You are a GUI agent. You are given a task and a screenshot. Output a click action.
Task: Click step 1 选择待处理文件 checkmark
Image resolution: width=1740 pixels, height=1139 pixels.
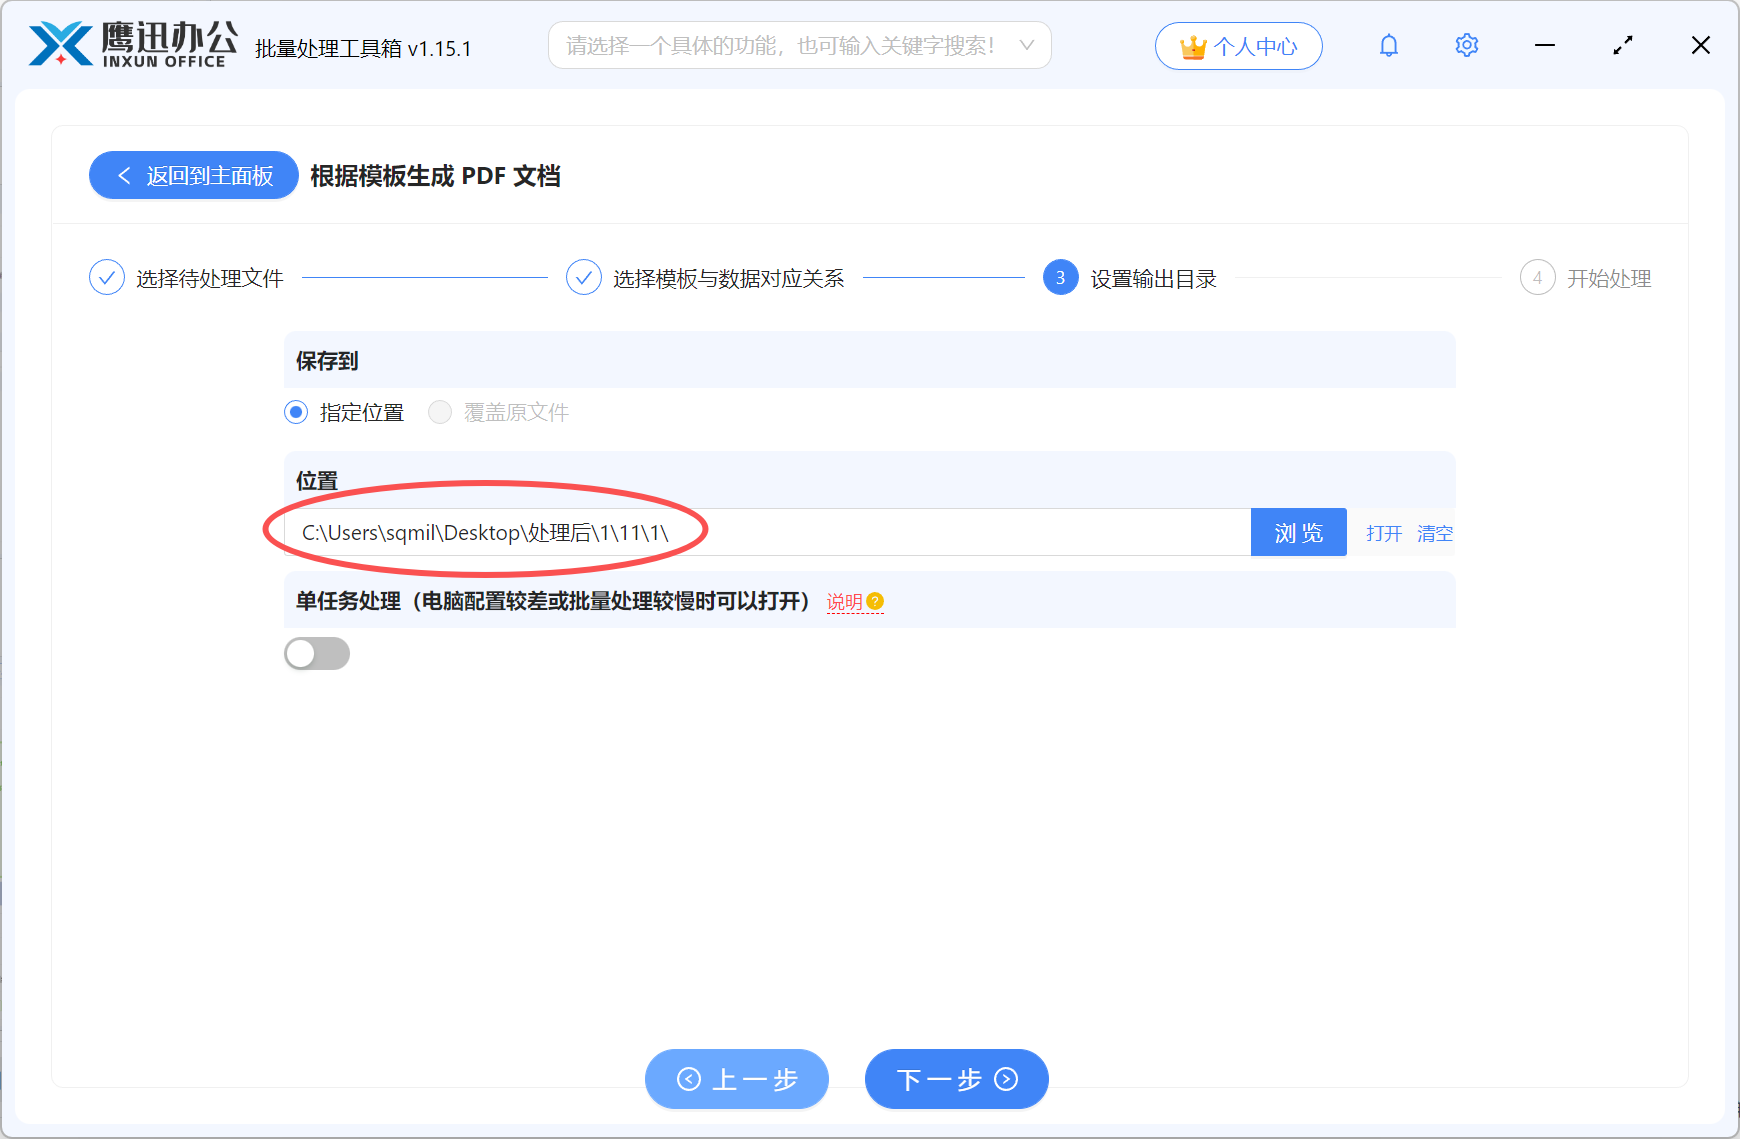coord(107,277)
